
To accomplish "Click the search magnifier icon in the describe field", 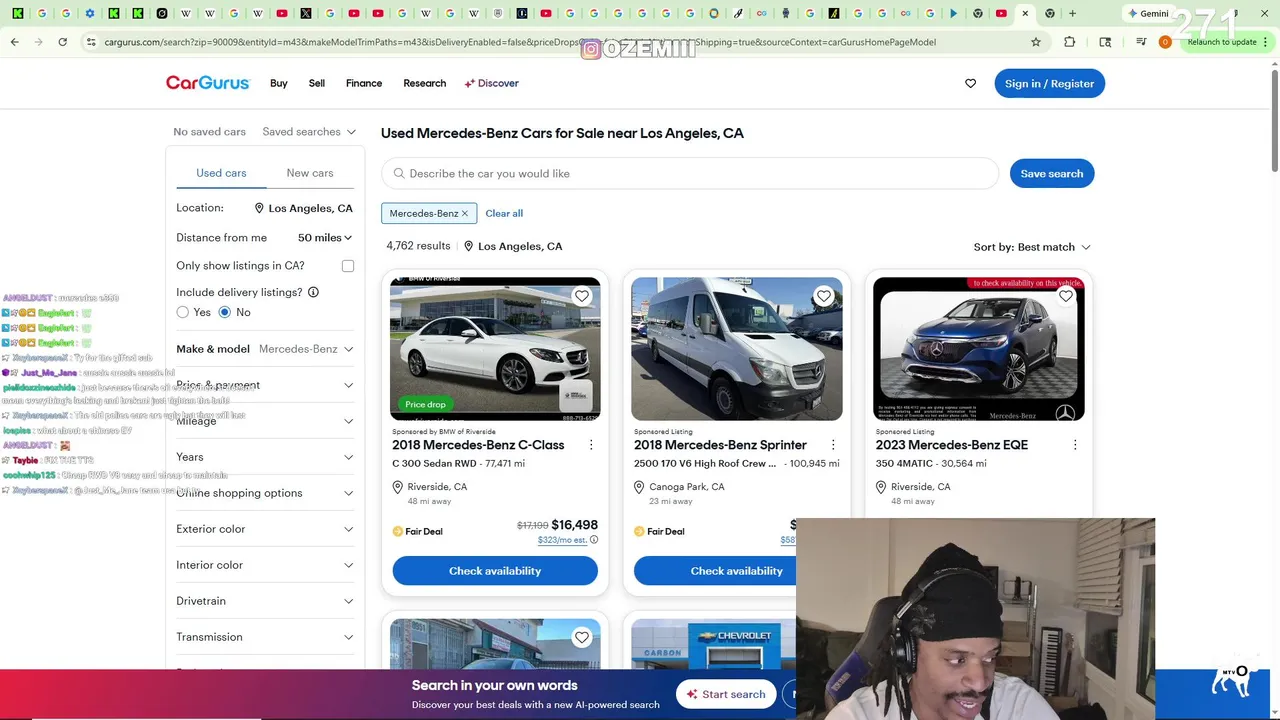I will pyautogui.click(x=399, y=173).
